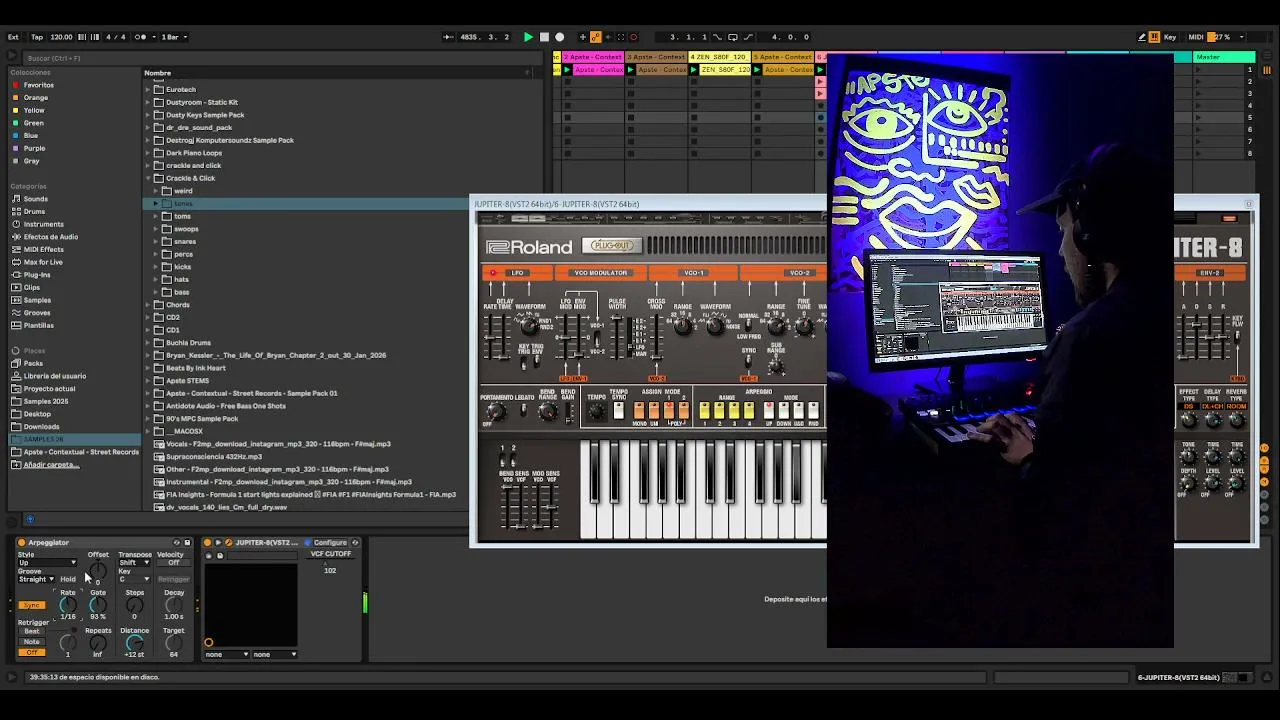Open the Plug-Ins category in browser
This screenshot has width=1280, height=720.
(37, 275)
